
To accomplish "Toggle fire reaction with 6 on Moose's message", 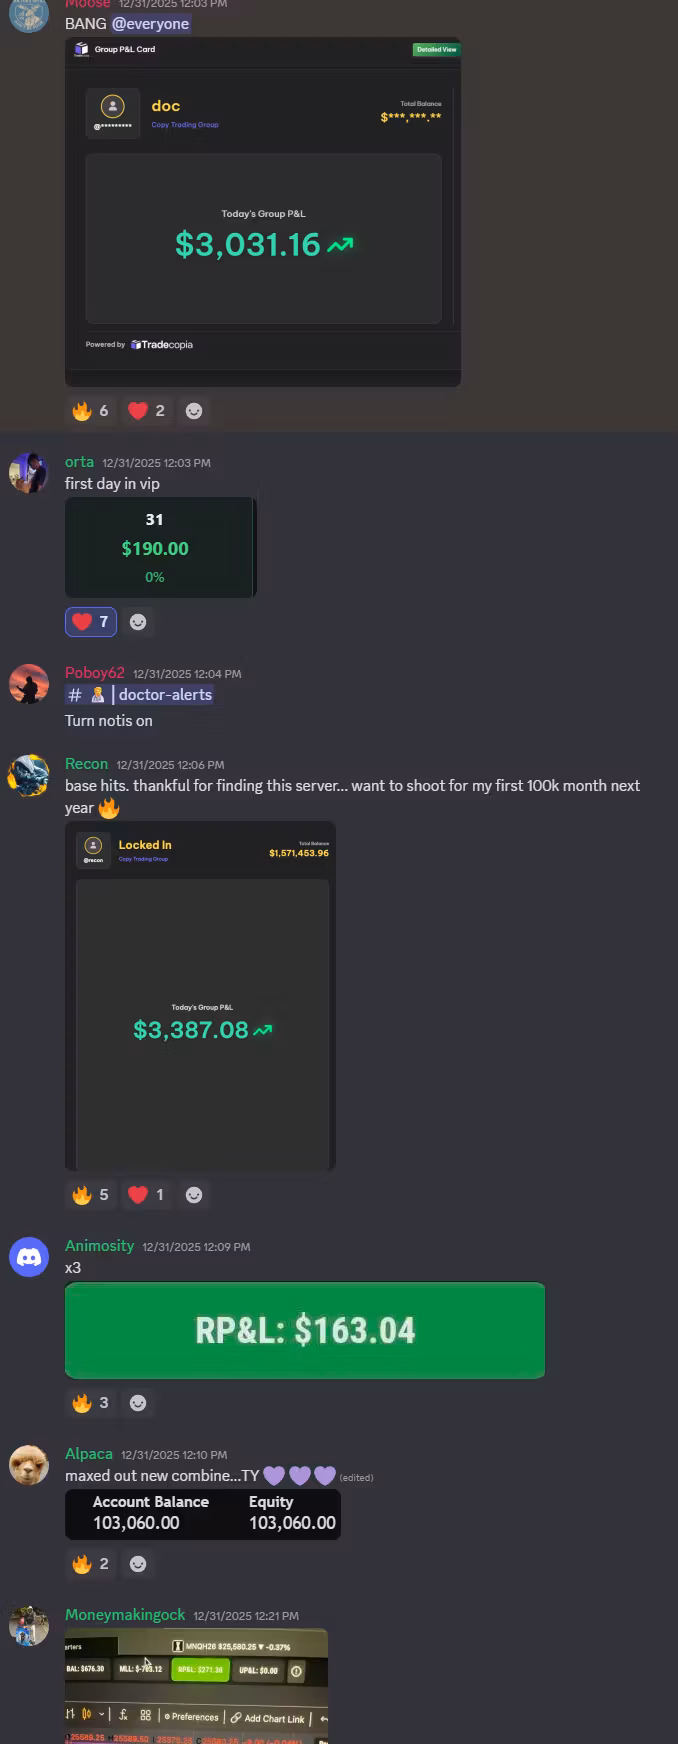I will [90, 411].
